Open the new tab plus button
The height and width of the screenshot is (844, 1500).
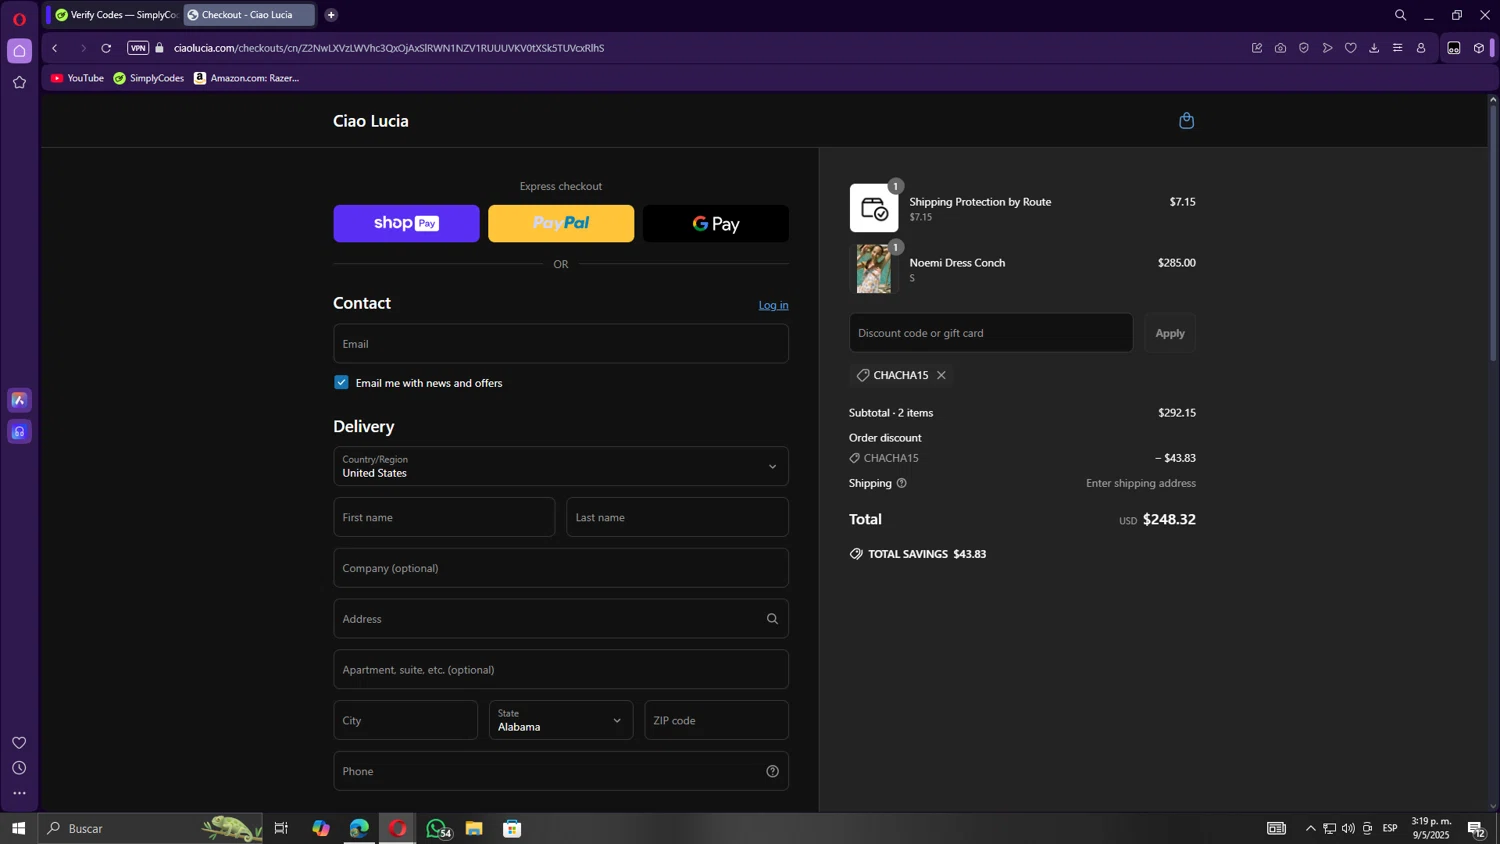[331, 15]
